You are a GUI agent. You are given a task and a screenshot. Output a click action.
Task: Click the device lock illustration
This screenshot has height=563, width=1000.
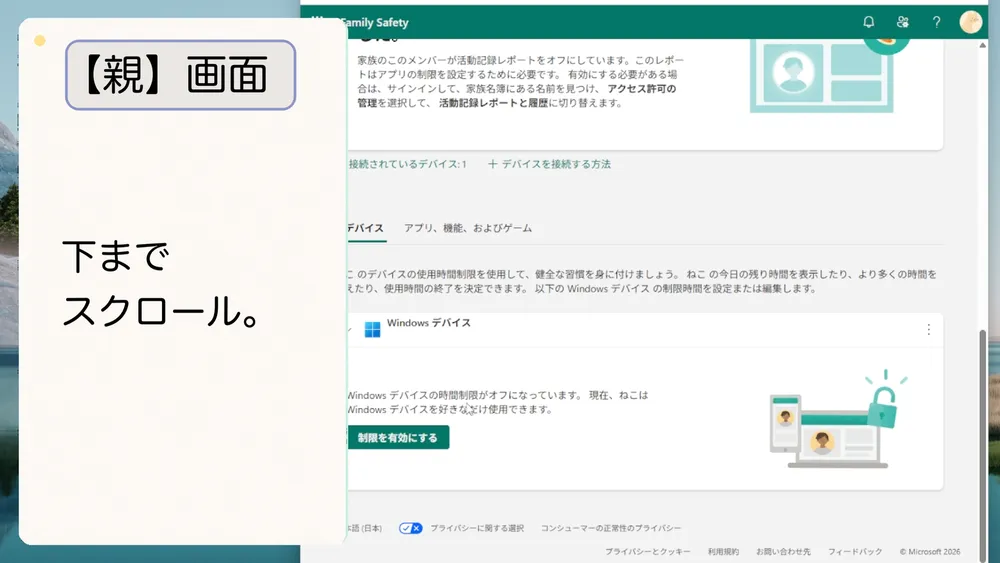(837, 419)
